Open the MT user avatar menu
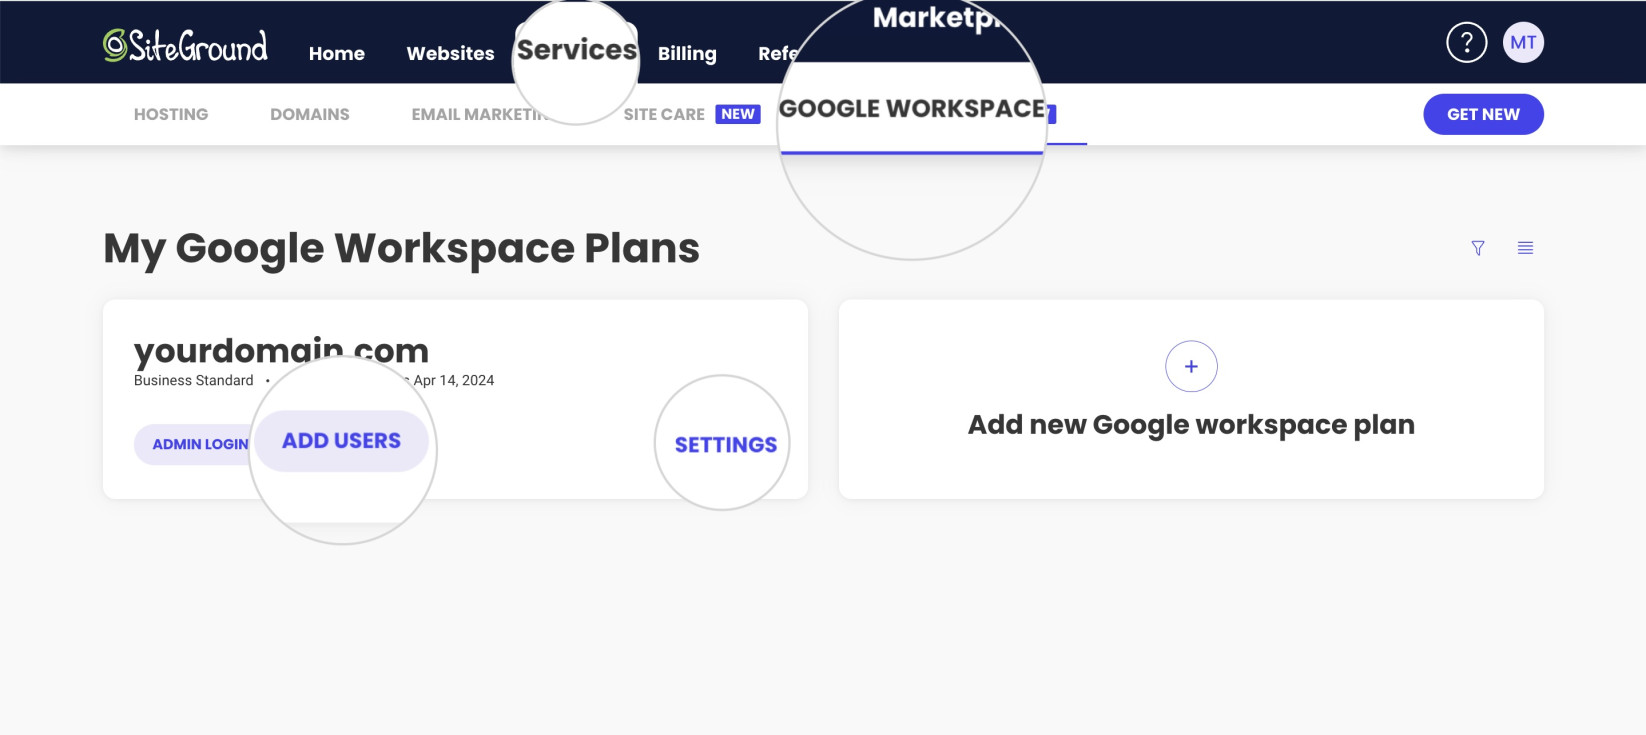This screenshot has height=735, width=1646. coord(1523,42)
